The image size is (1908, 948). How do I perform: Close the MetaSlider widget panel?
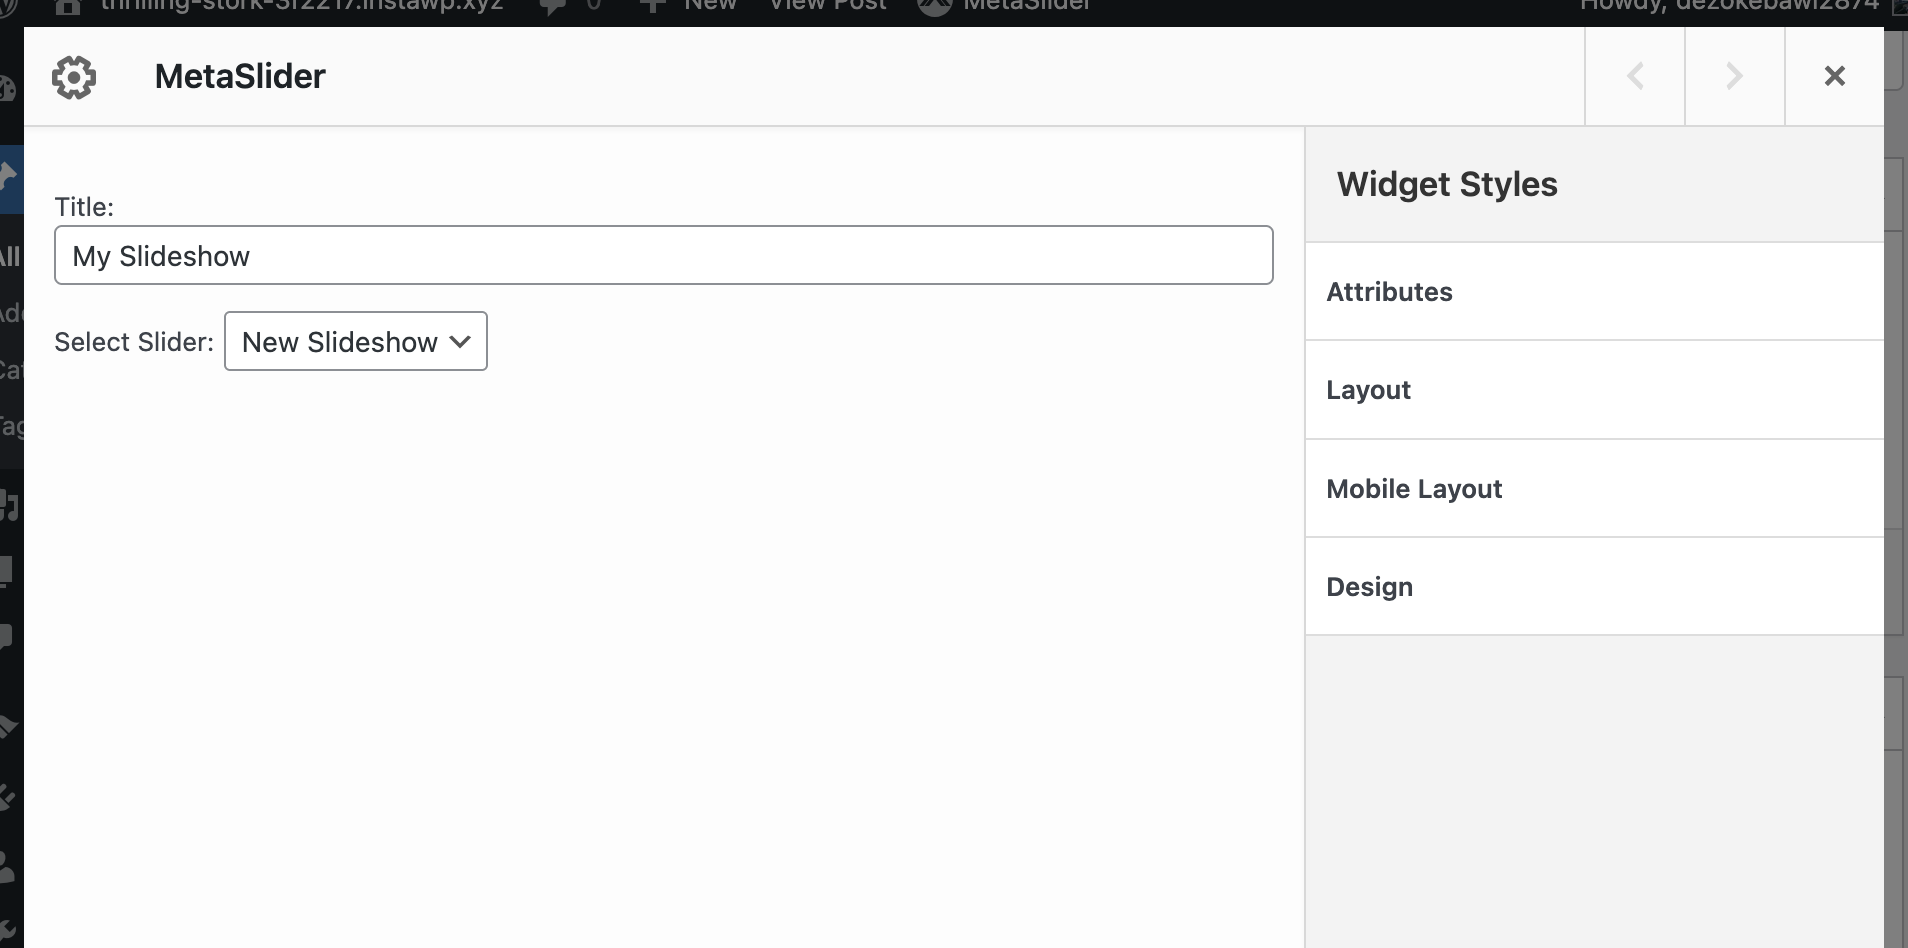coord(1834,76)
